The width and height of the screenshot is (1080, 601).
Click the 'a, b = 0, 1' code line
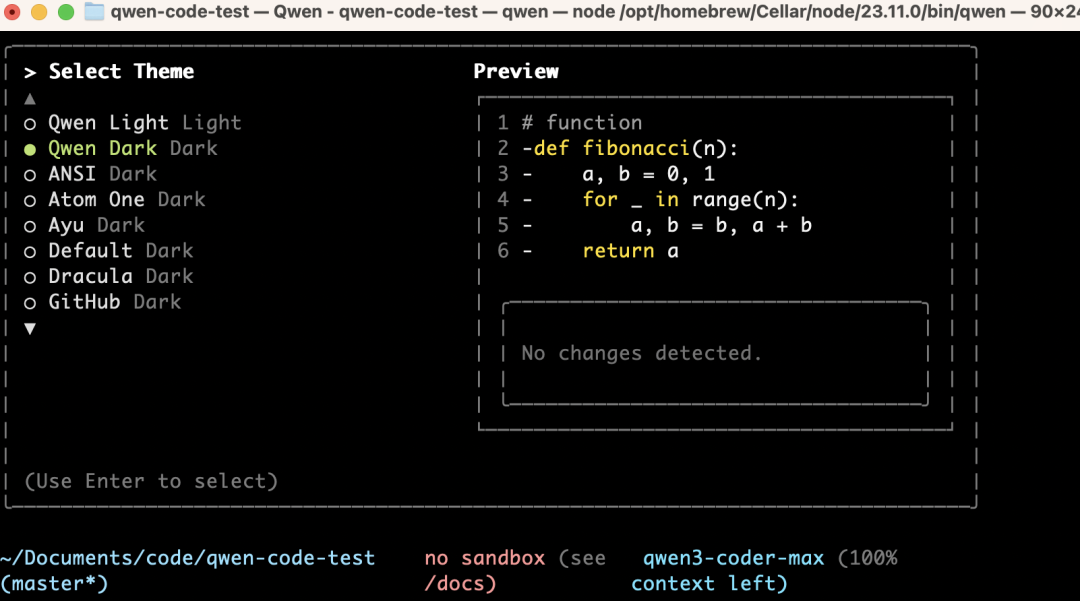tap(649, 174)
